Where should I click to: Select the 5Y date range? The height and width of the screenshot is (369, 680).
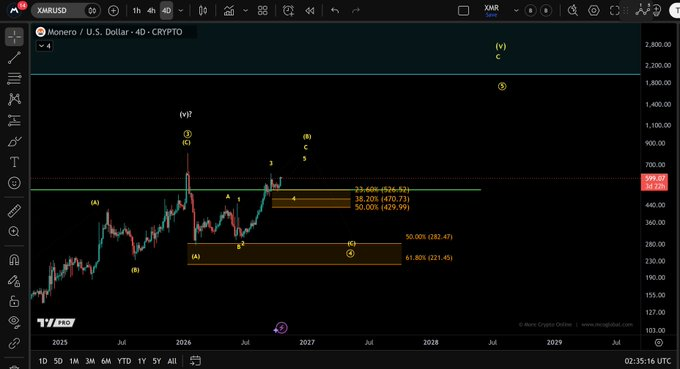click(x=157, y=361)
